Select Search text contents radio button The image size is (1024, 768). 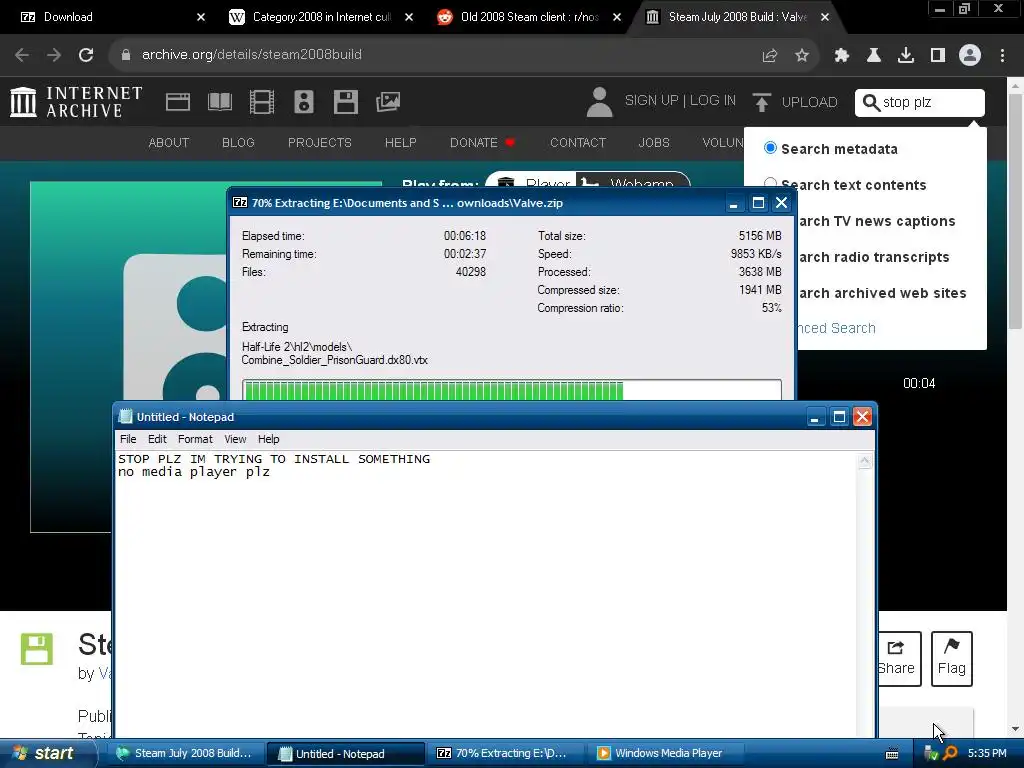tap(771, 184)
